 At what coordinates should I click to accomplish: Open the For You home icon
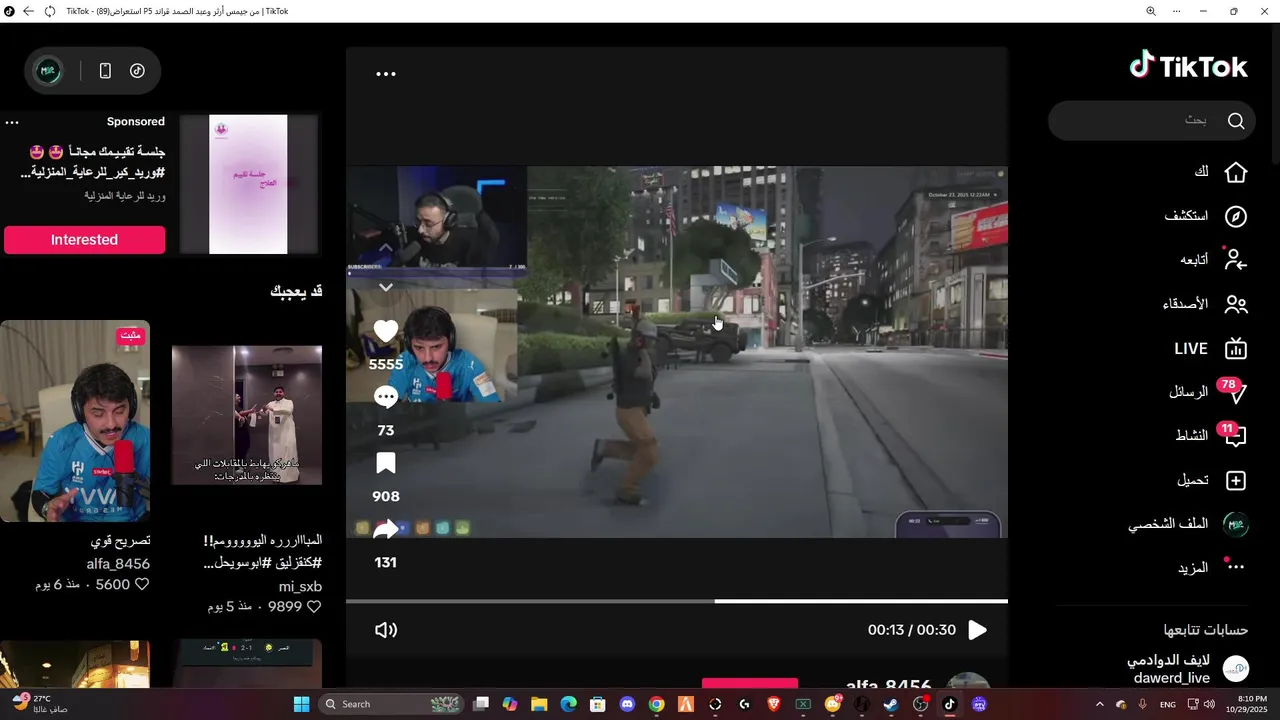tap(1236, 172)
